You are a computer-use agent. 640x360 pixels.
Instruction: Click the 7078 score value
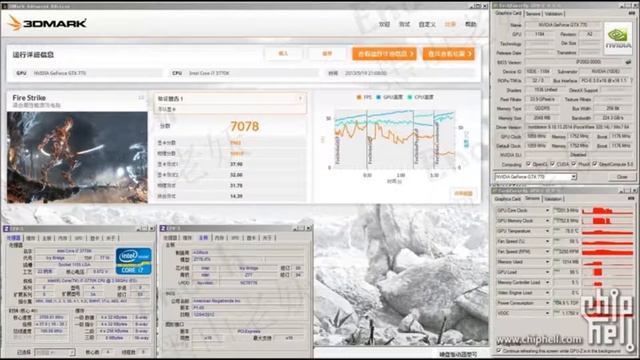[x=244, y=126]
